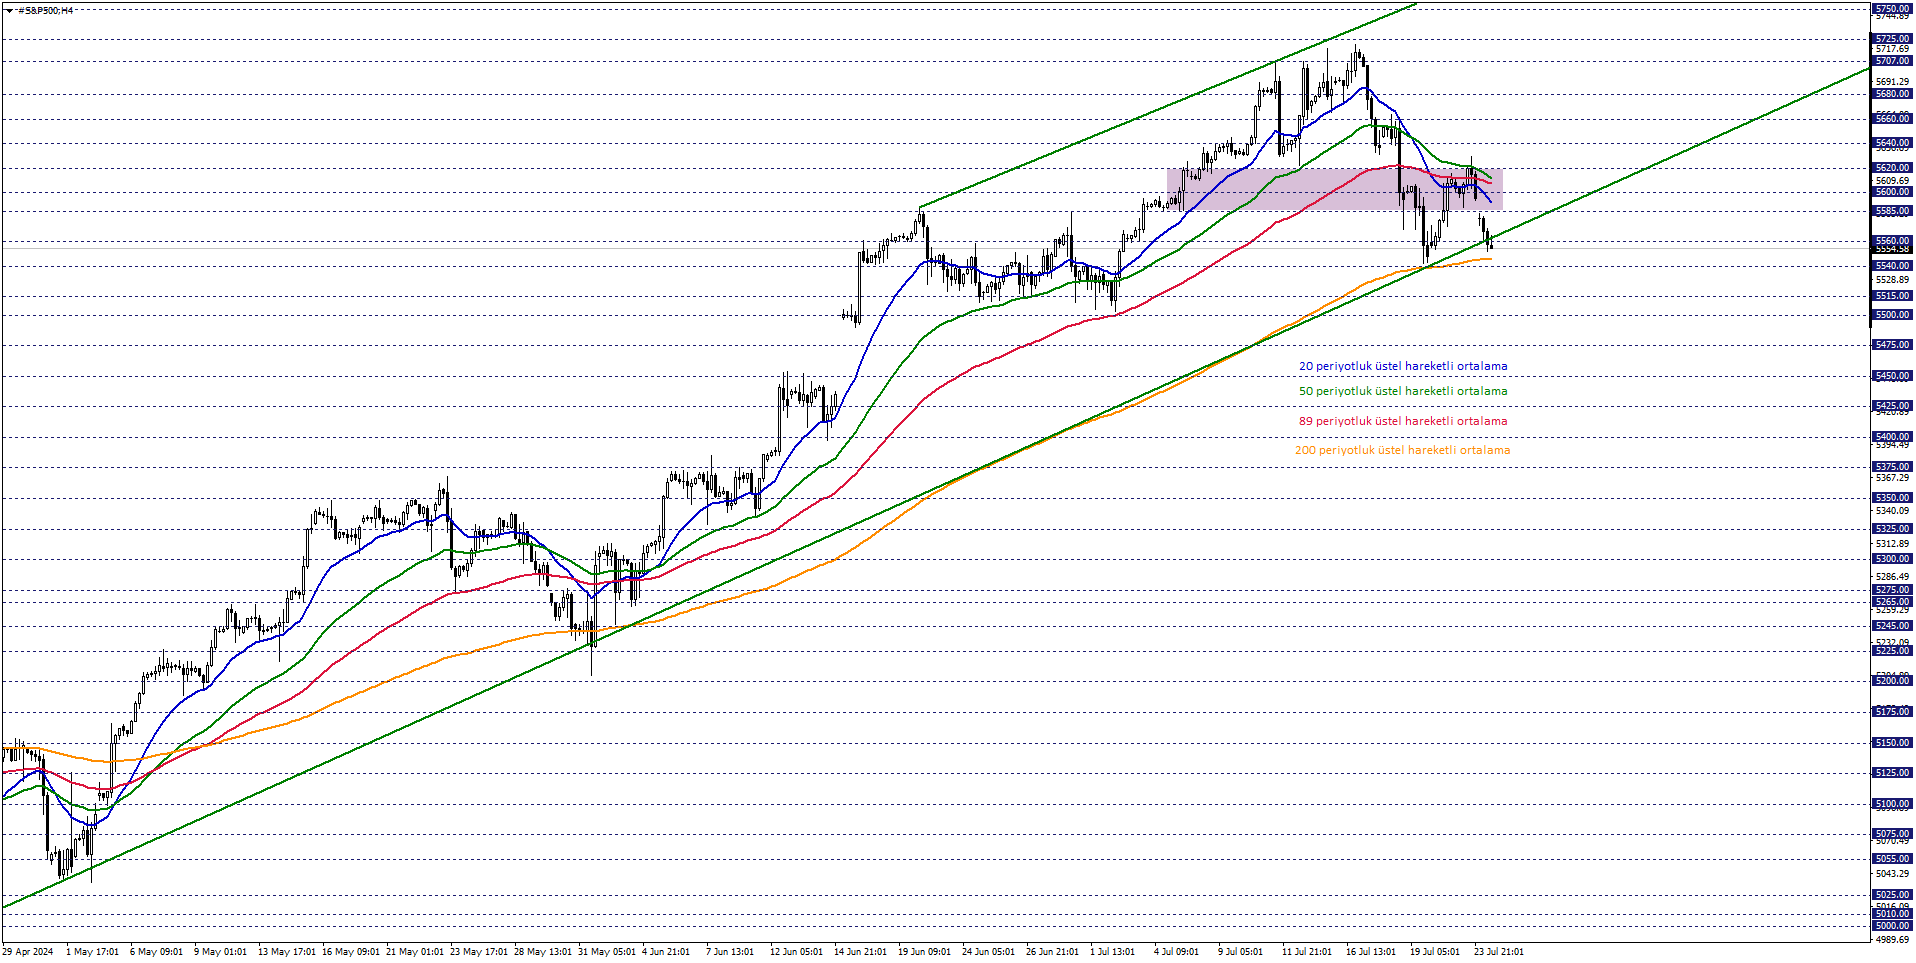
Task: Click the 7 Jun 13:01 time label
Action: pos(730,952)
